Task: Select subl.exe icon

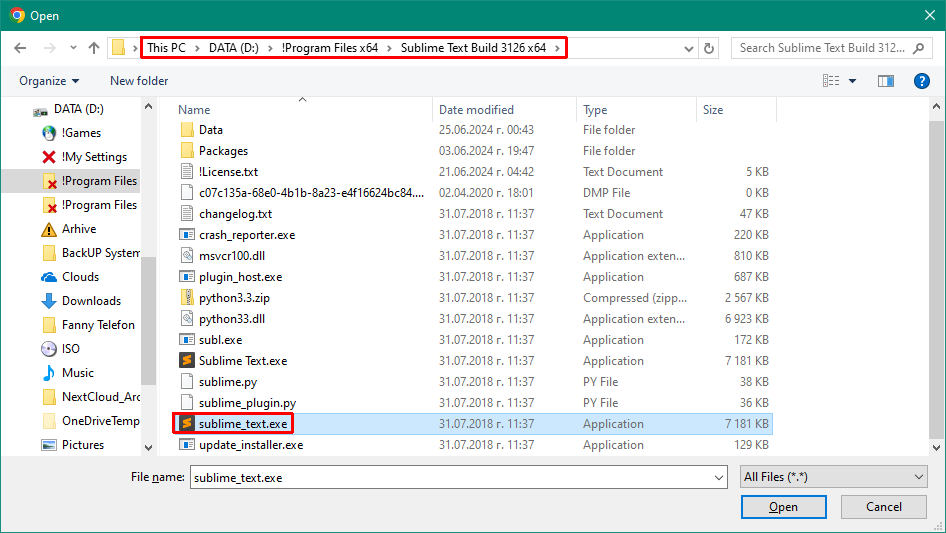Action: point(187,340)
